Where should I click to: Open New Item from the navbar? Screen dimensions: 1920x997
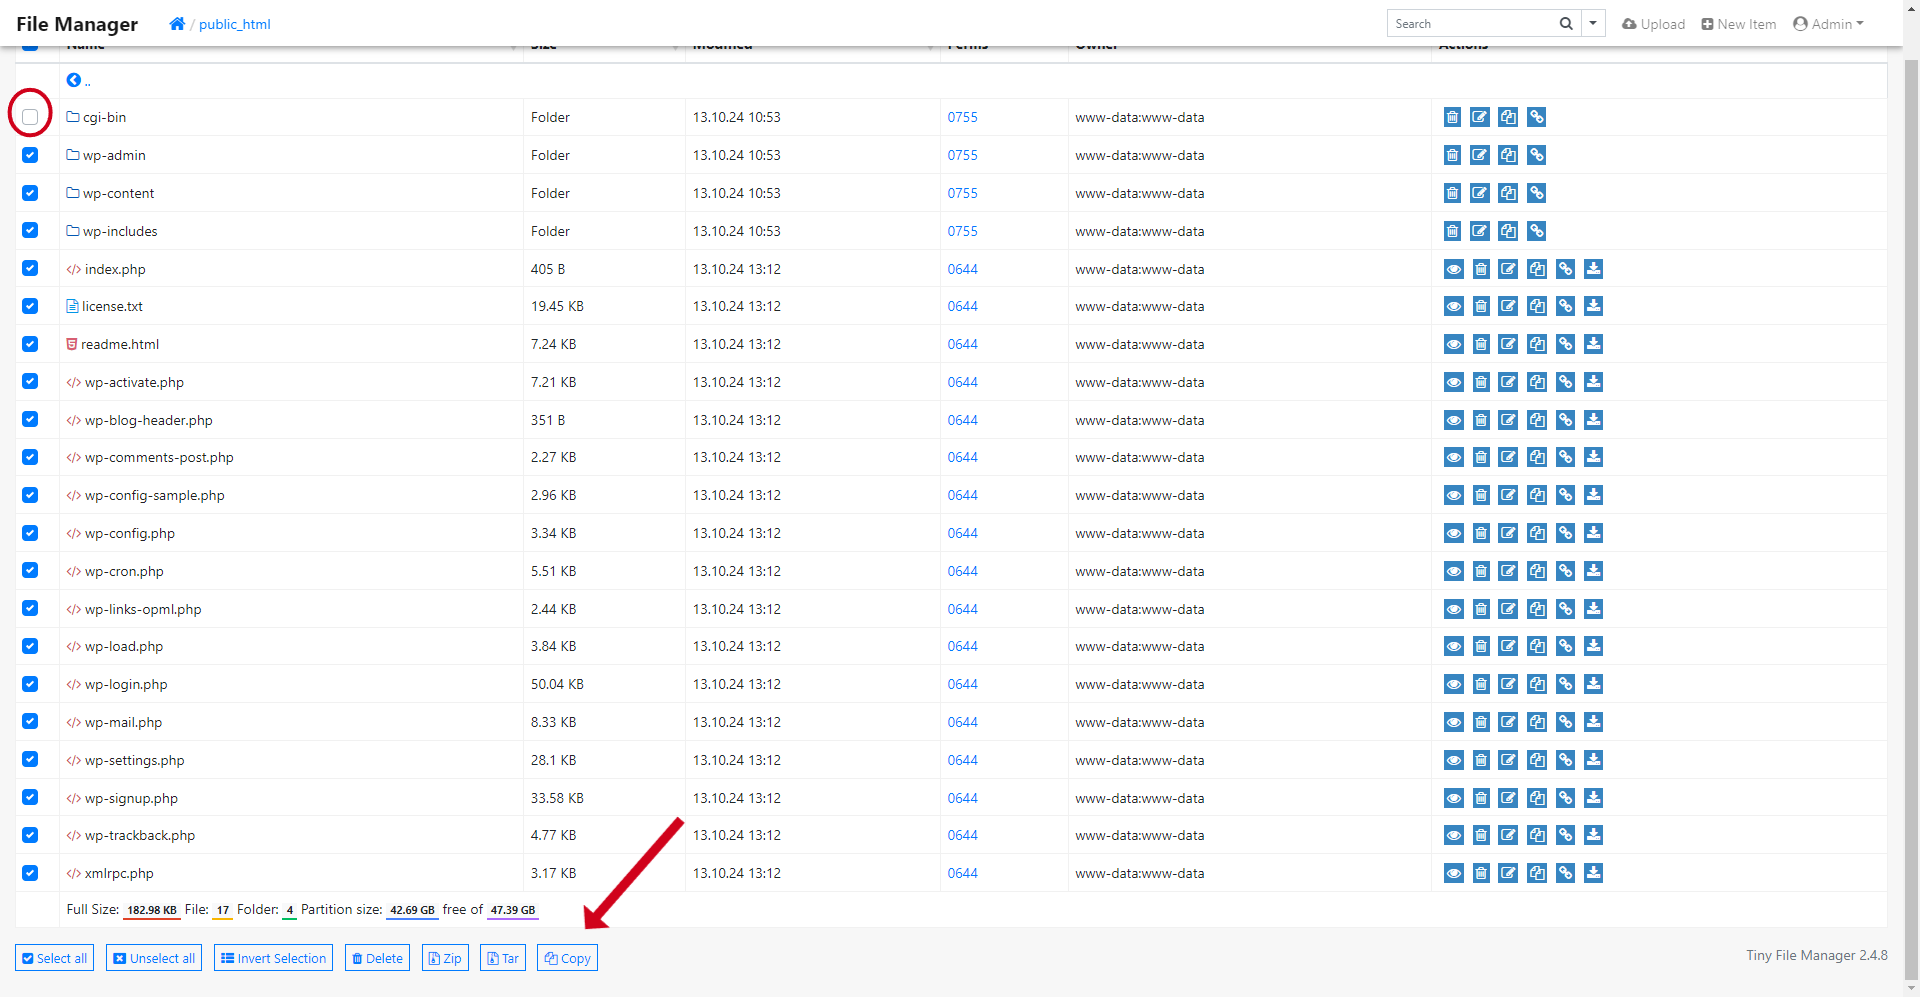[1739, 24]
